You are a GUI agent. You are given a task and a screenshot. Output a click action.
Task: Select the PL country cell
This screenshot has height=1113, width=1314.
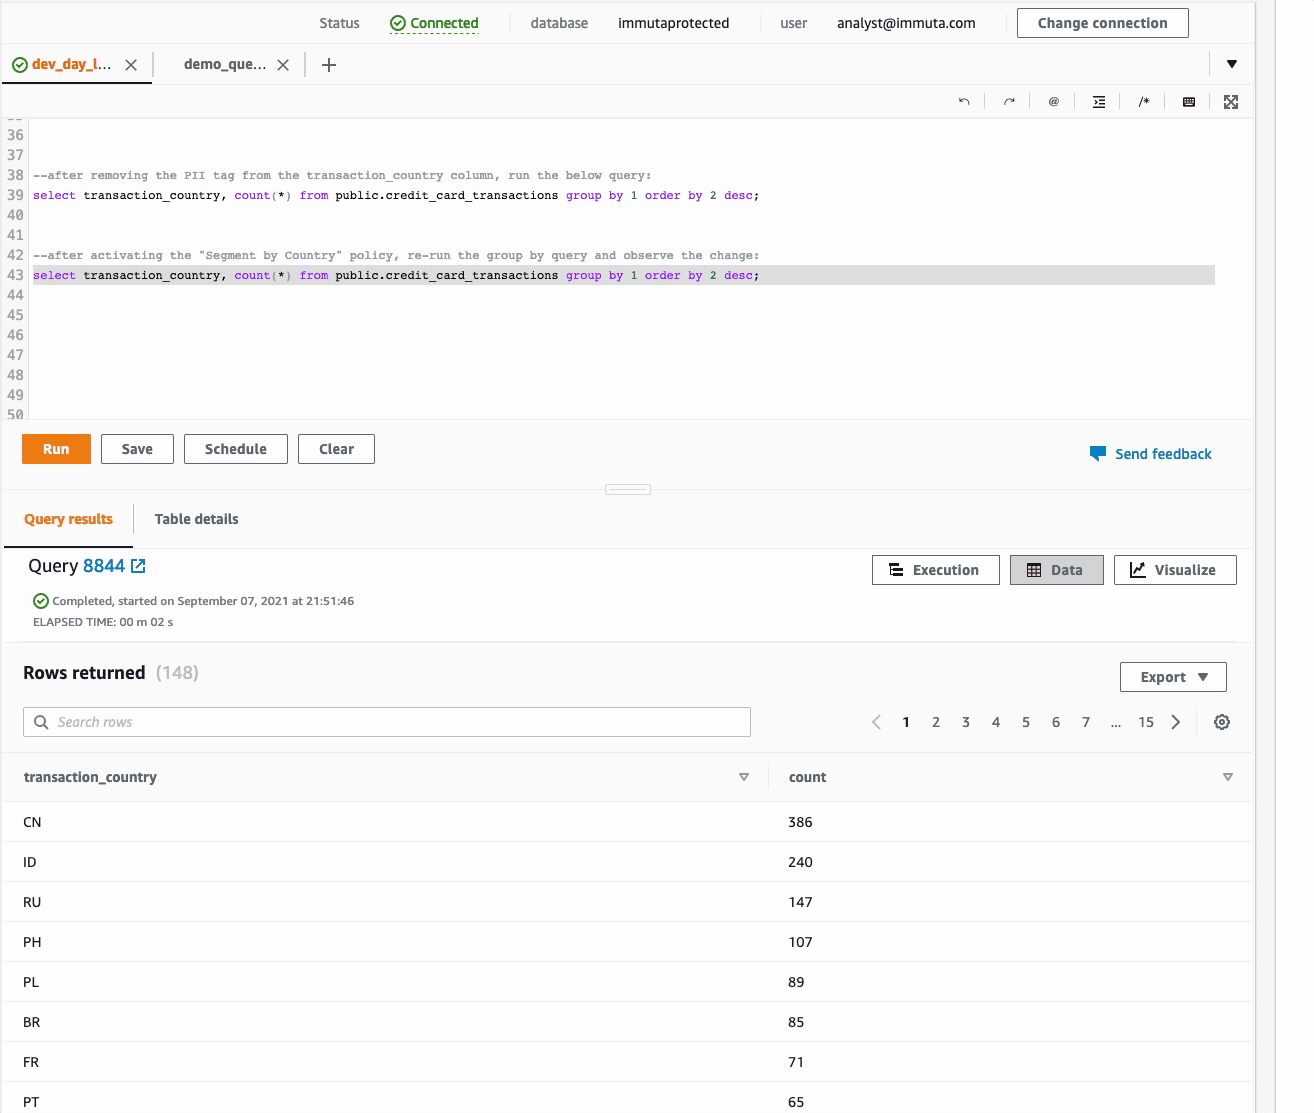point(31,982)
